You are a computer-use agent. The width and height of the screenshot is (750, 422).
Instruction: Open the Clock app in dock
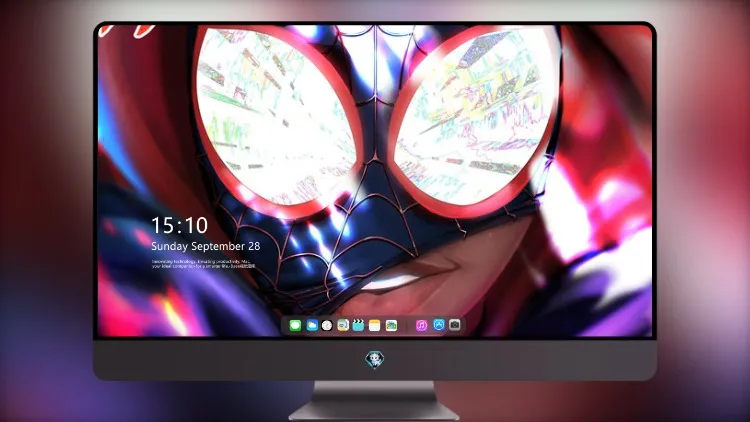[327, 325]
